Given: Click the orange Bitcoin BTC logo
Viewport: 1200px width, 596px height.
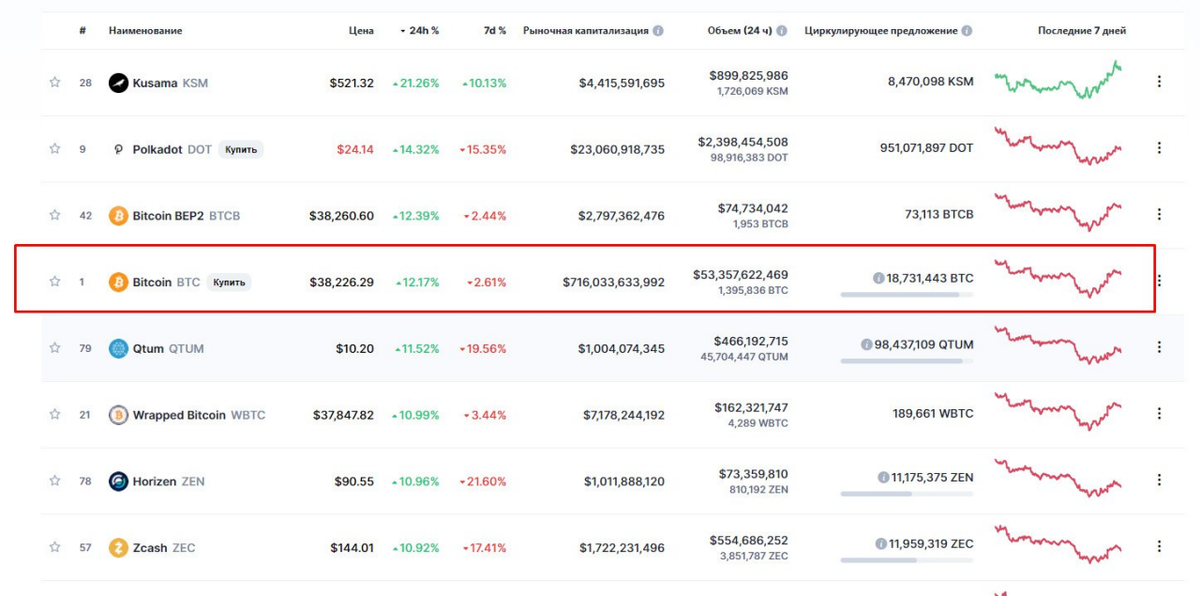Looking at the screenshot, I should click(x=118, y=282).
